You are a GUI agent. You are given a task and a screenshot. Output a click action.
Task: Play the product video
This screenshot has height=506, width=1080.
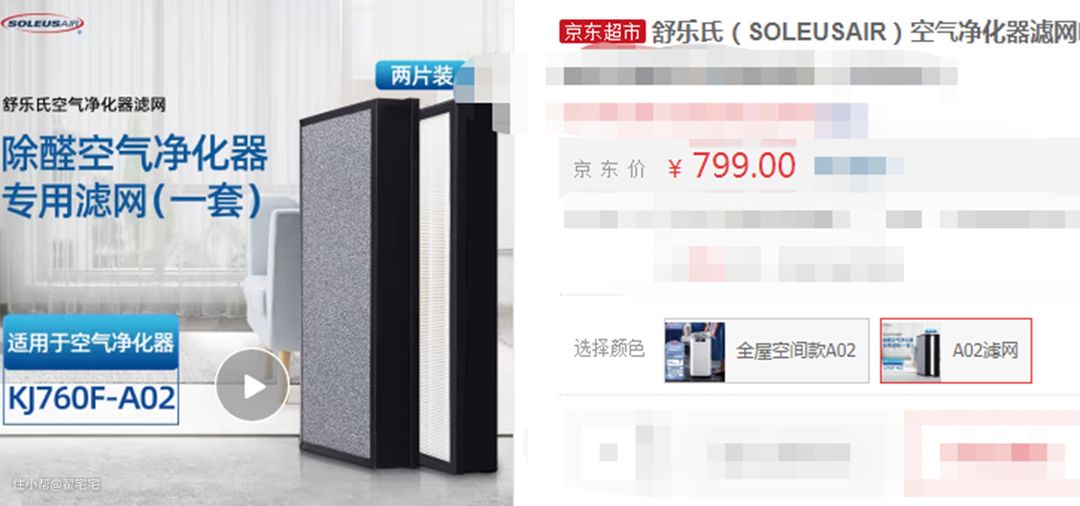pyautogui.click(x=252, y=386)
